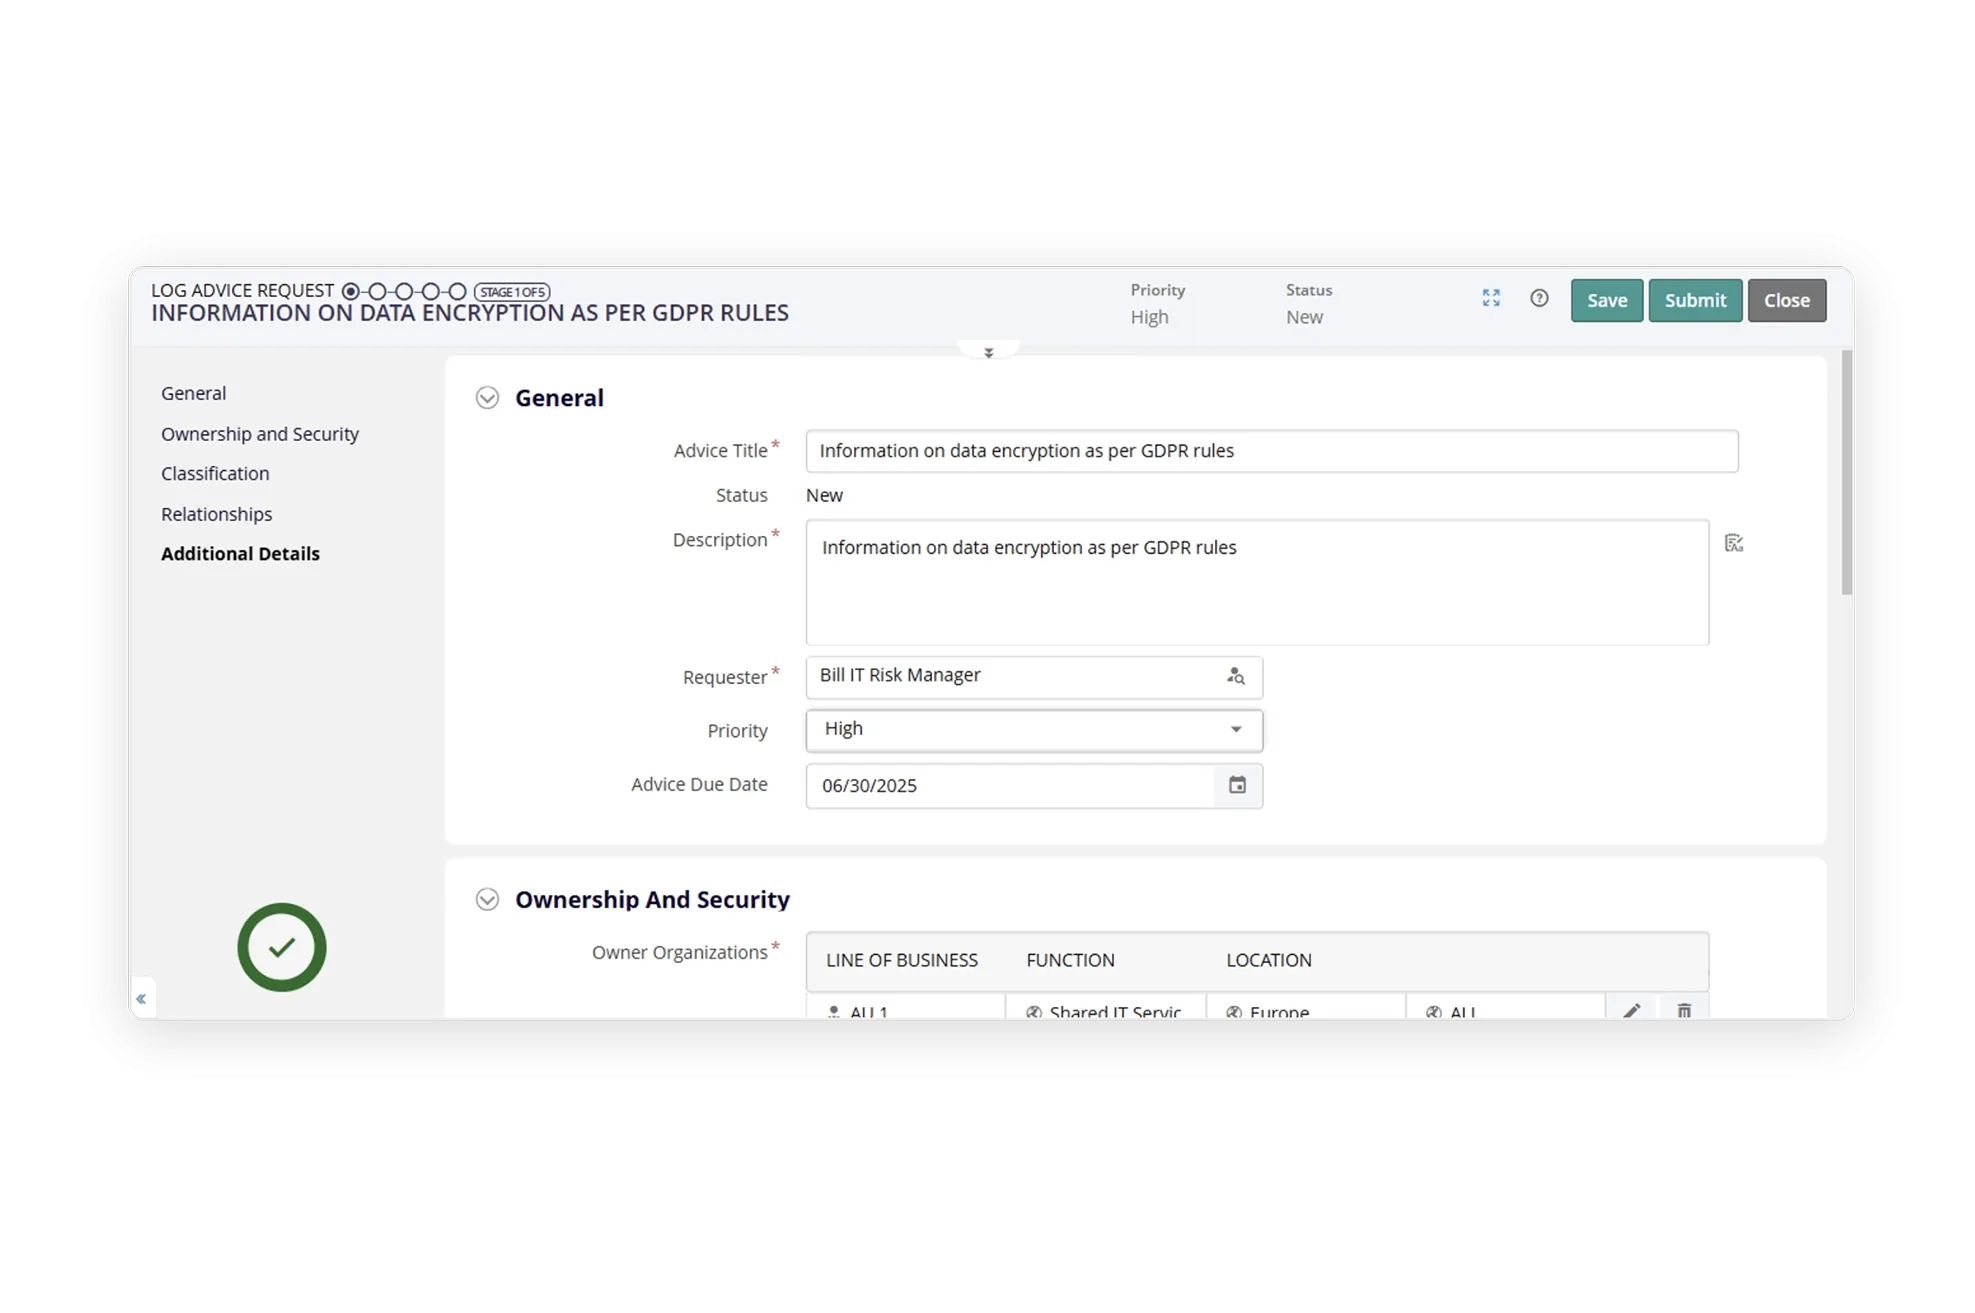Screen dimensions: 1975x1313
Task: Click the third stage circle in workflow
Action: 403,291
